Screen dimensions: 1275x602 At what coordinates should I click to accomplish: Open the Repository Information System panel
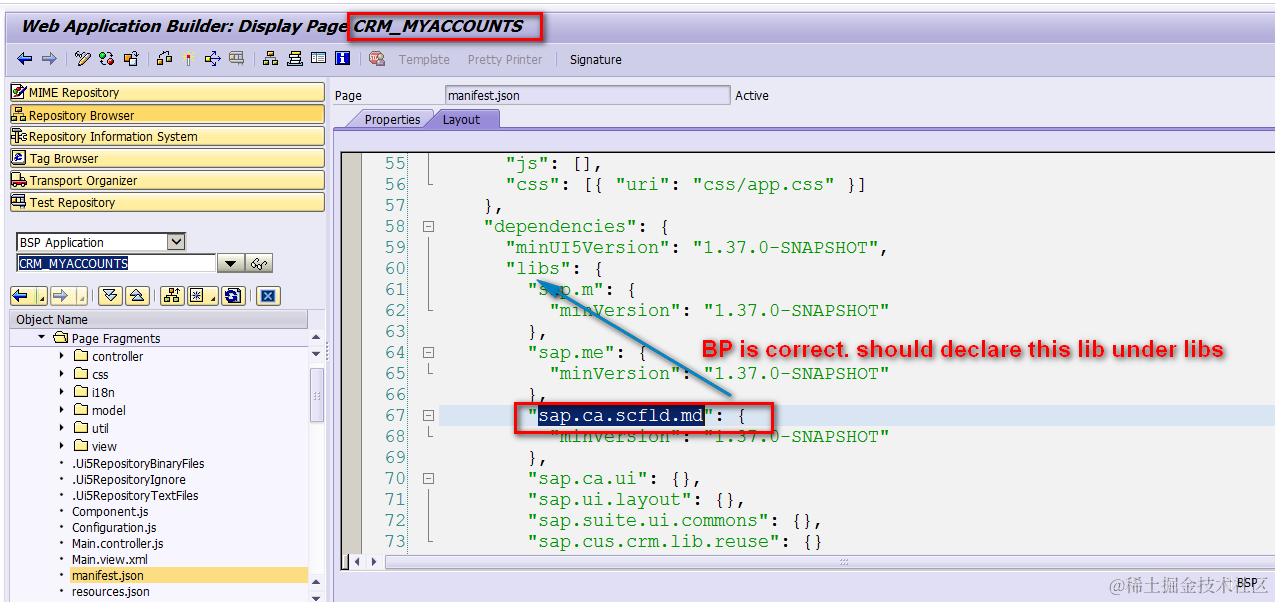(x=167, y=136)
